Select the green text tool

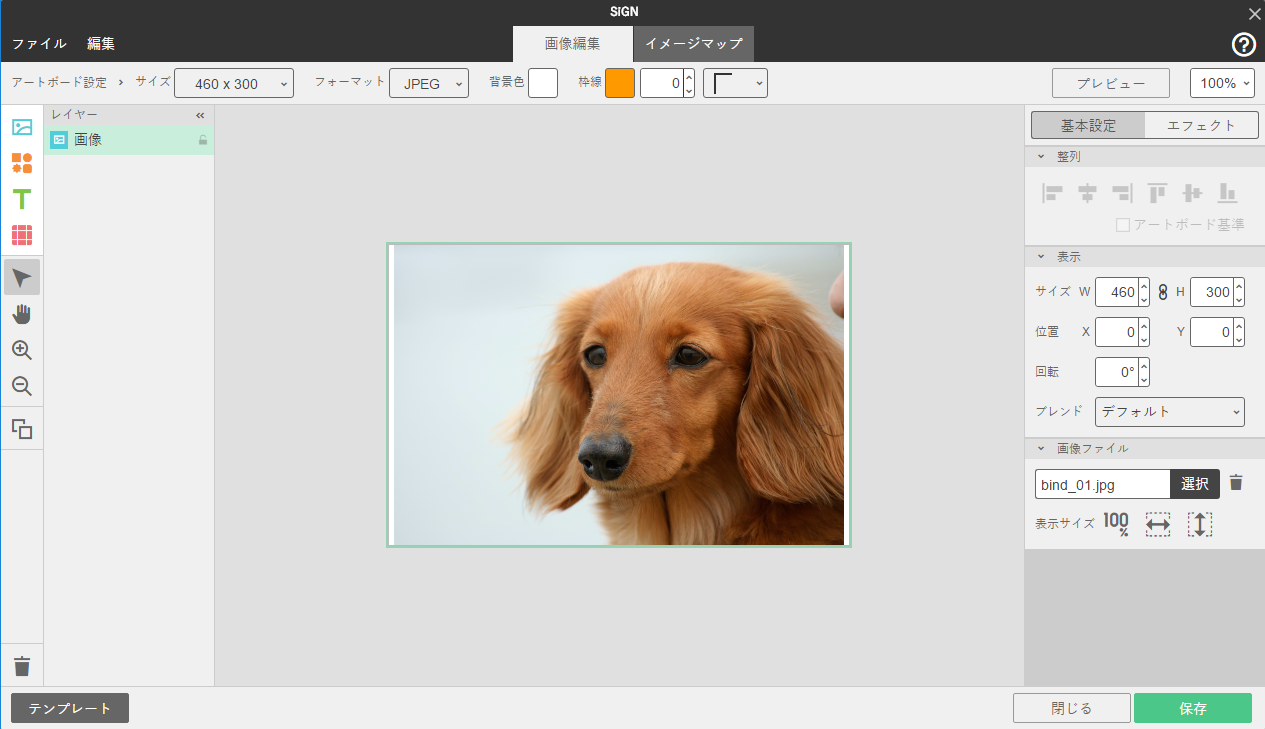pos(22,199)
